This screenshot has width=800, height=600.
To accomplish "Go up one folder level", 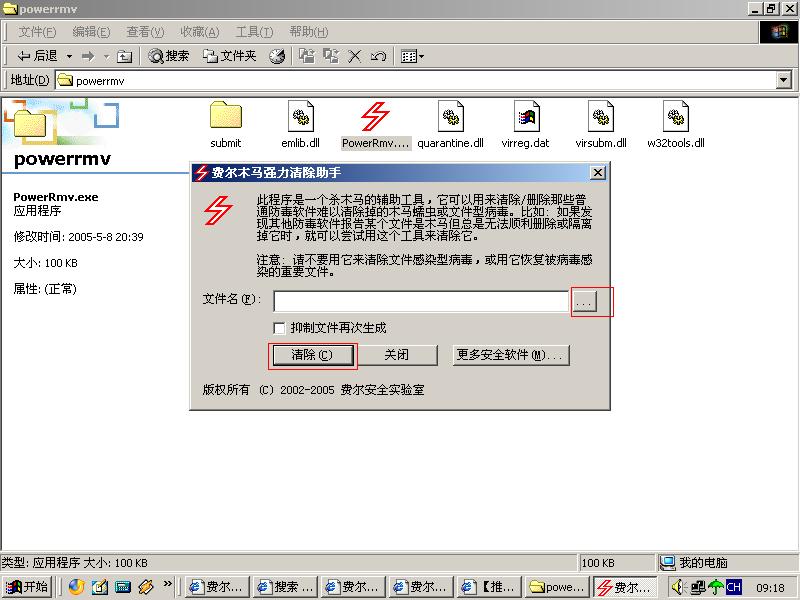I will point(124,56).
